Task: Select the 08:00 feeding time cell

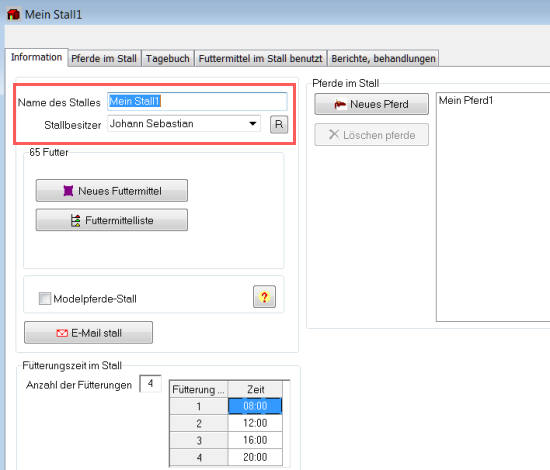Action: [255, 406]
